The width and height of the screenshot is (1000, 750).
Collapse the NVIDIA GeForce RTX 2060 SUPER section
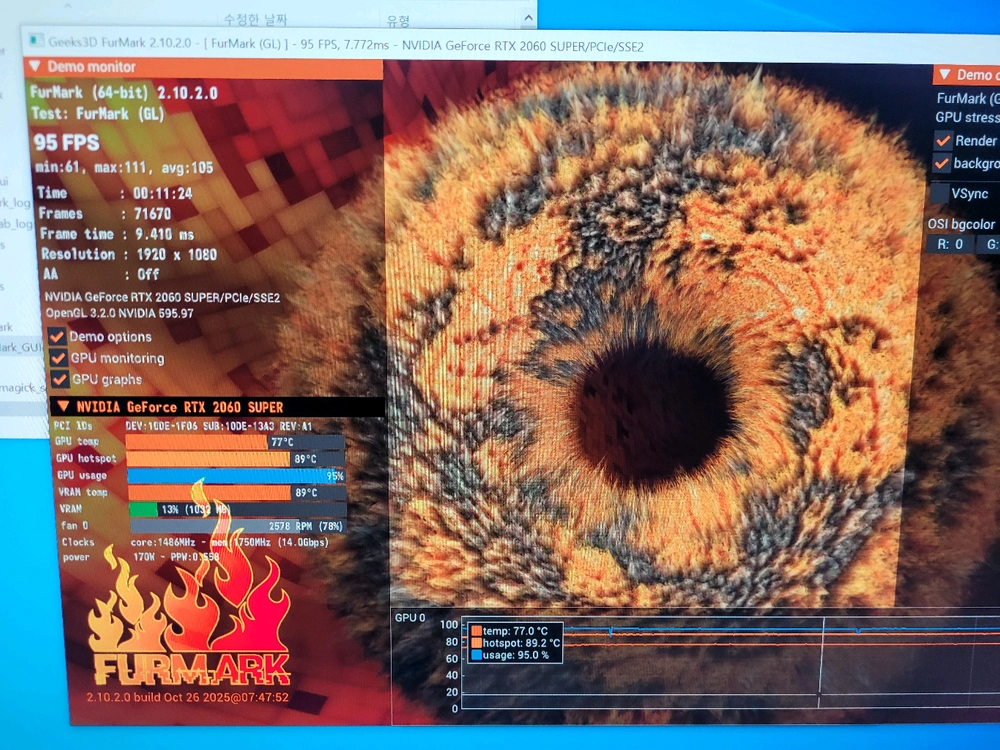[64, 406]
